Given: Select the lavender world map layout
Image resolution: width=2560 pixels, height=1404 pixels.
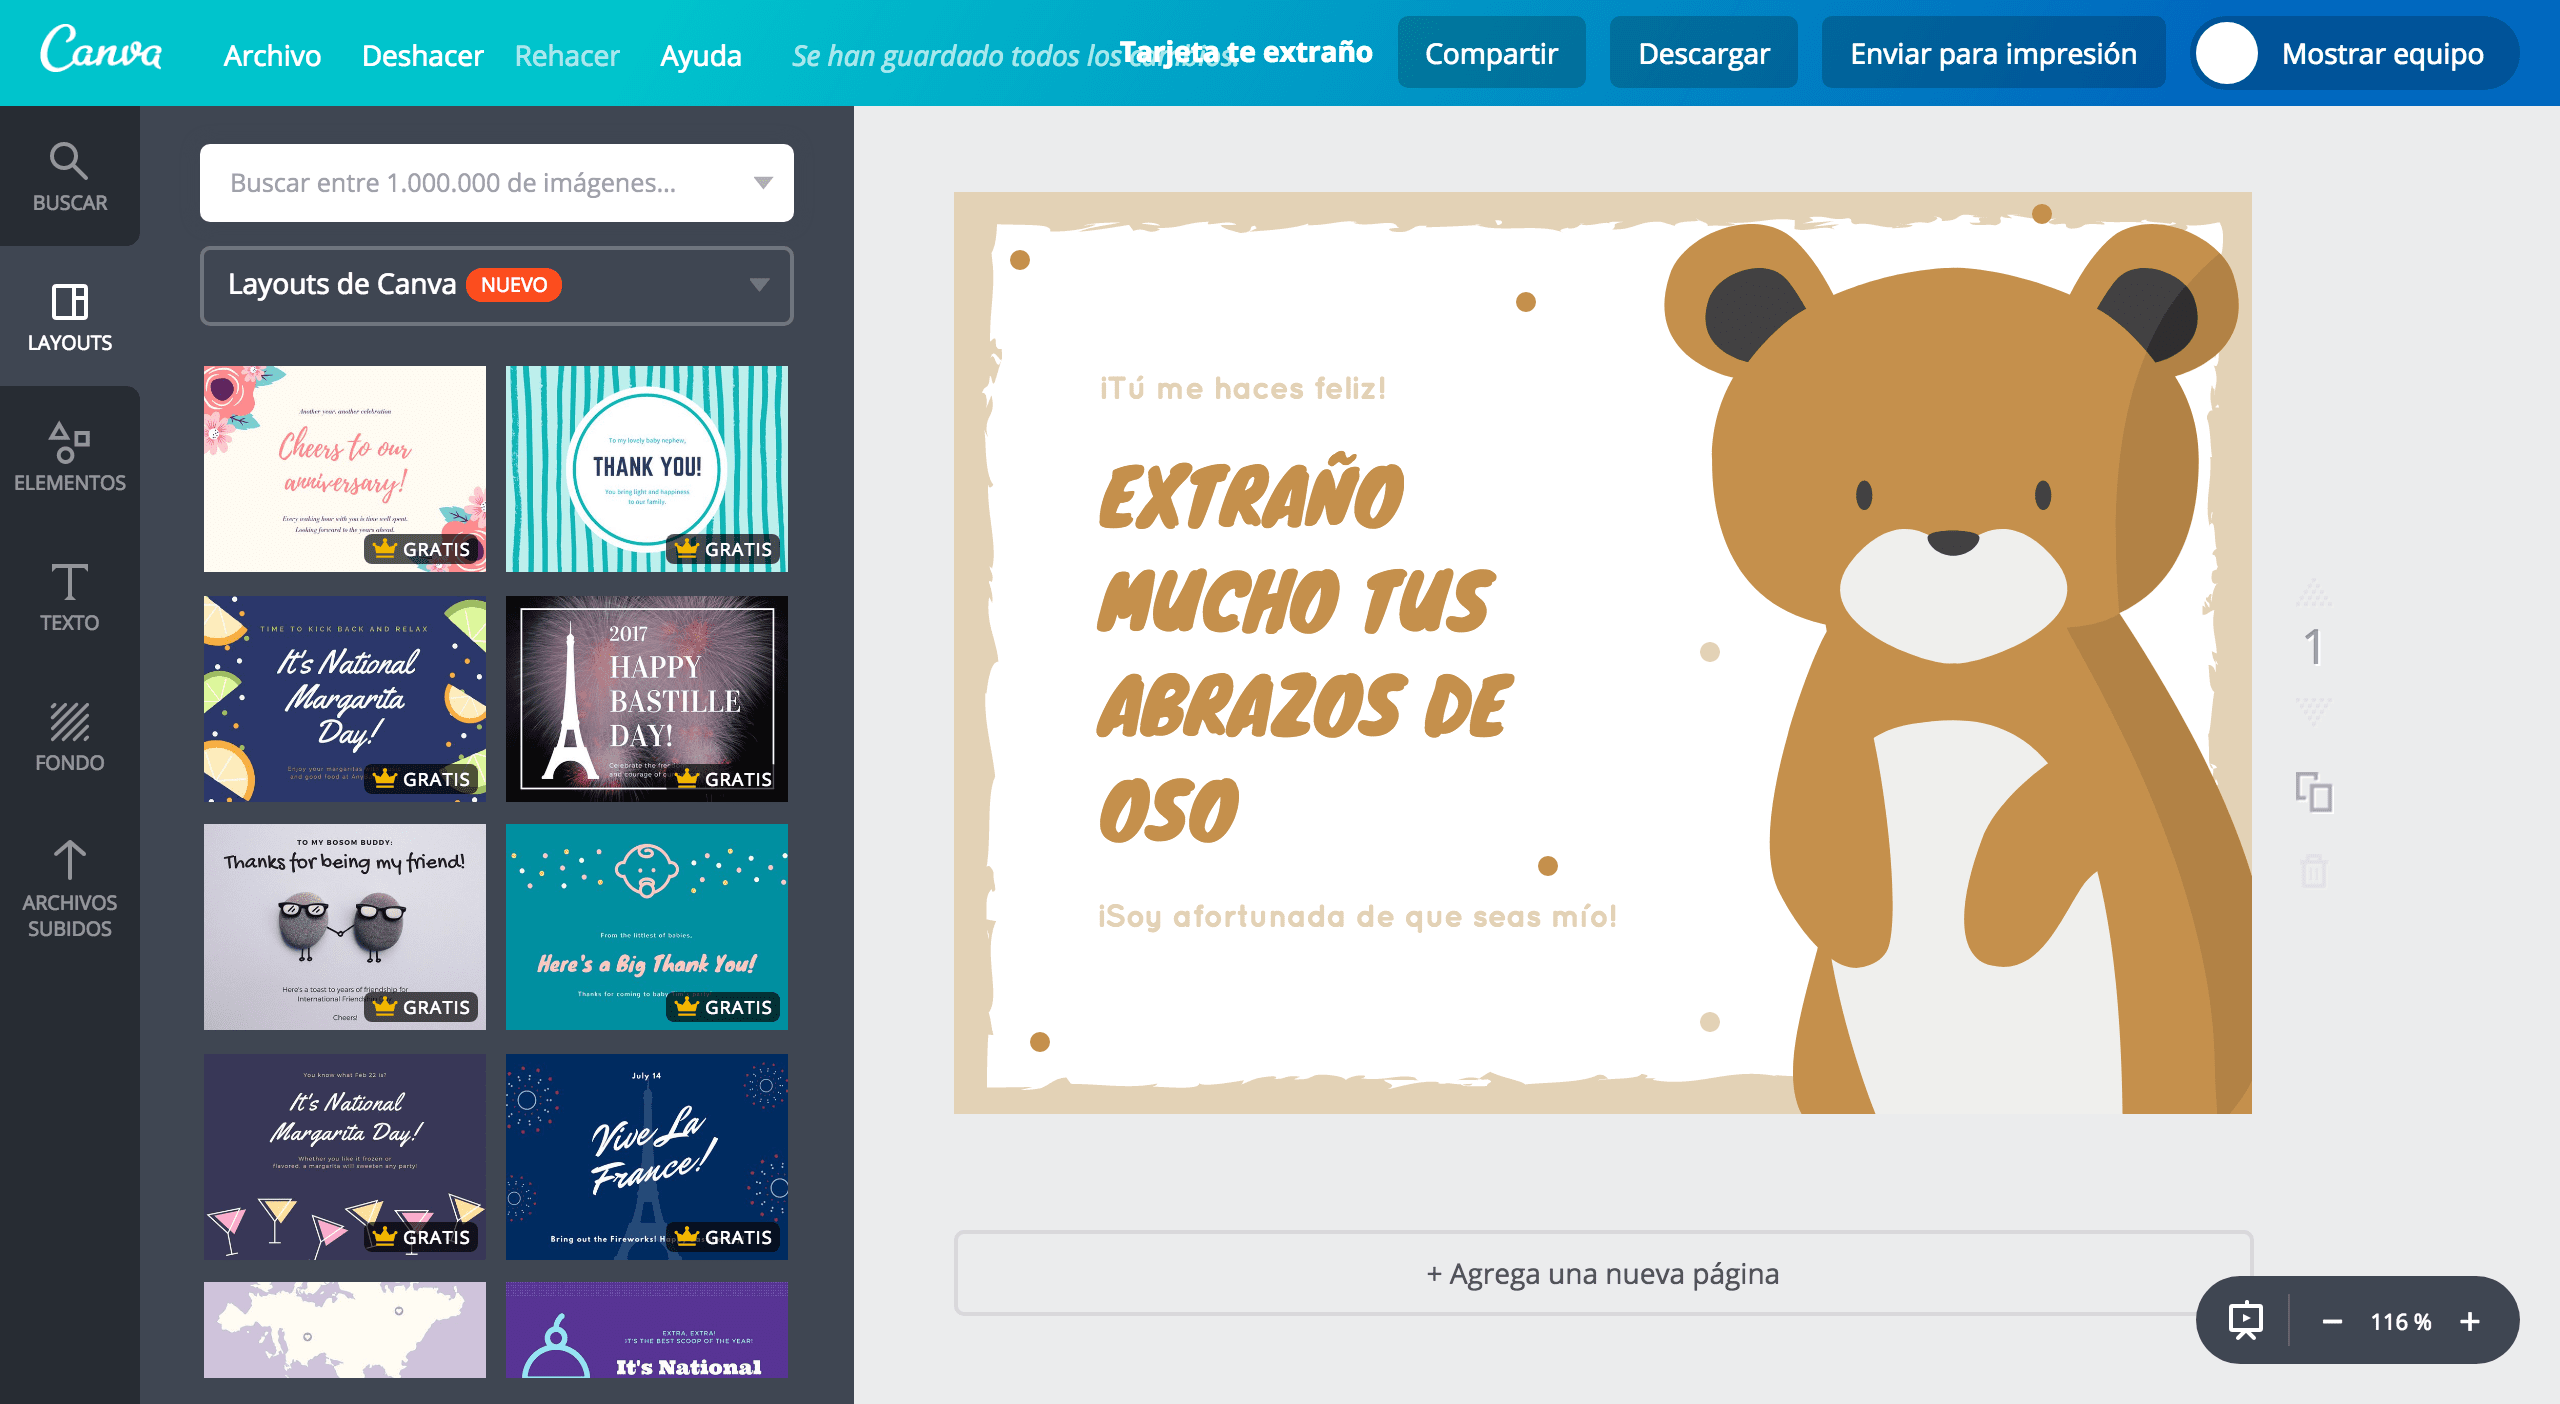Looking at the screenshot, I should pyautogui.click(x=345, y=1330).
